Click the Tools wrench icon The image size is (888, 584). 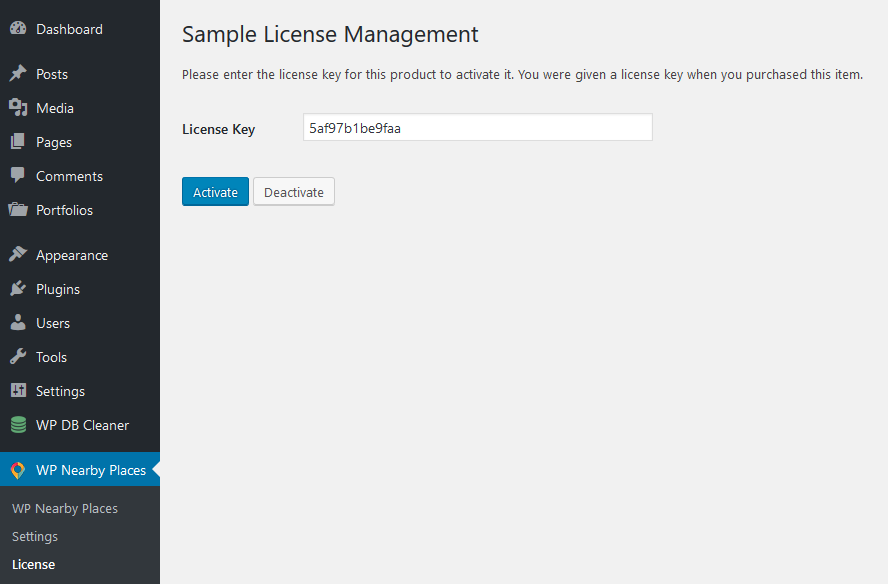coord(18,356)
